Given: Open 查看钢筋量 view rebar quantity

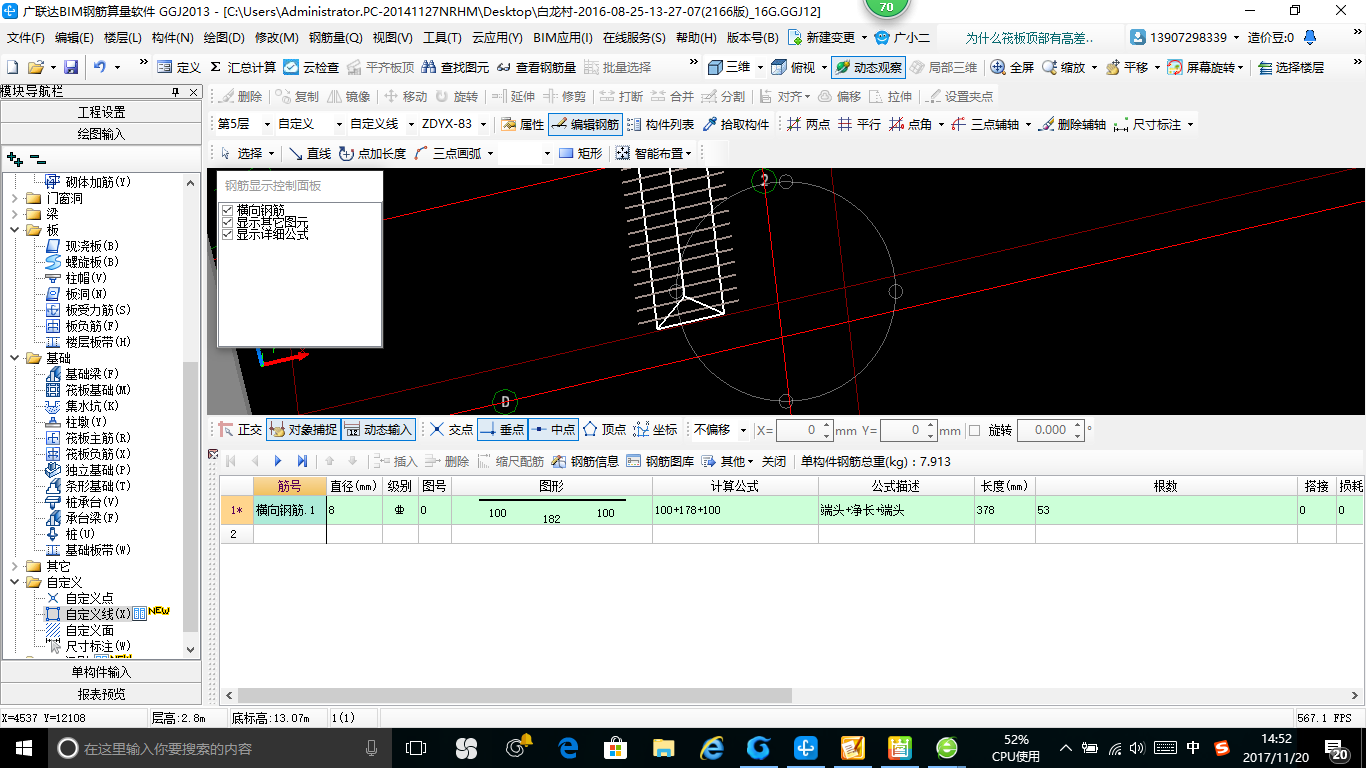Looking at the screenshot, I should click(537, 68).
